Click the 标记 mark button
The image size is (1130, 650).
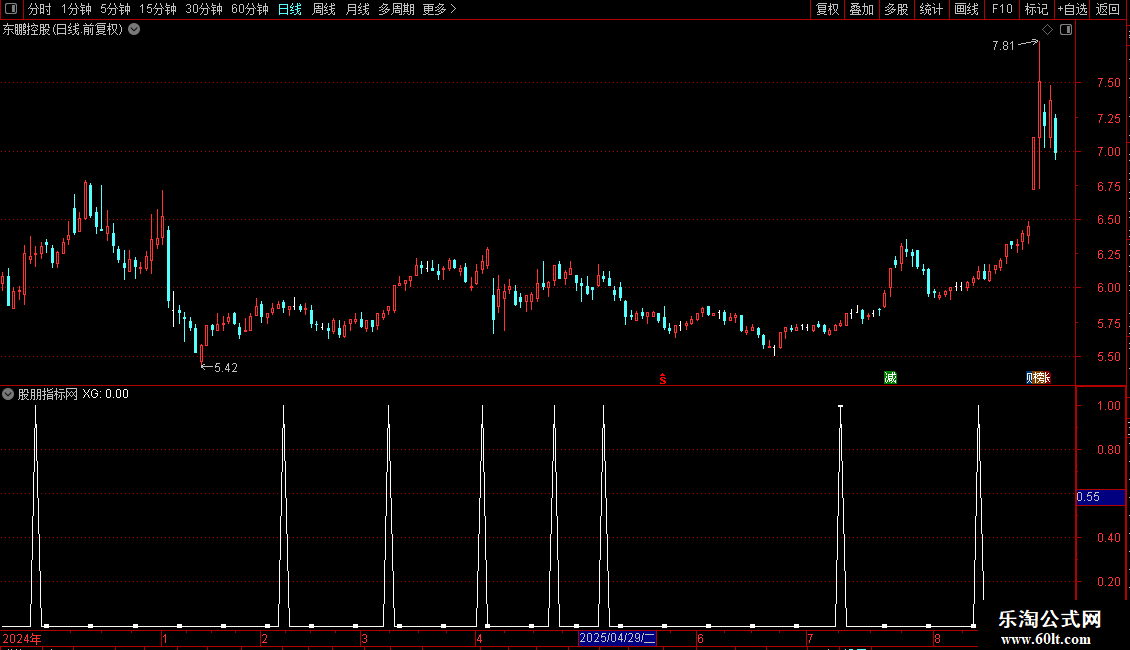[1036, 9]
